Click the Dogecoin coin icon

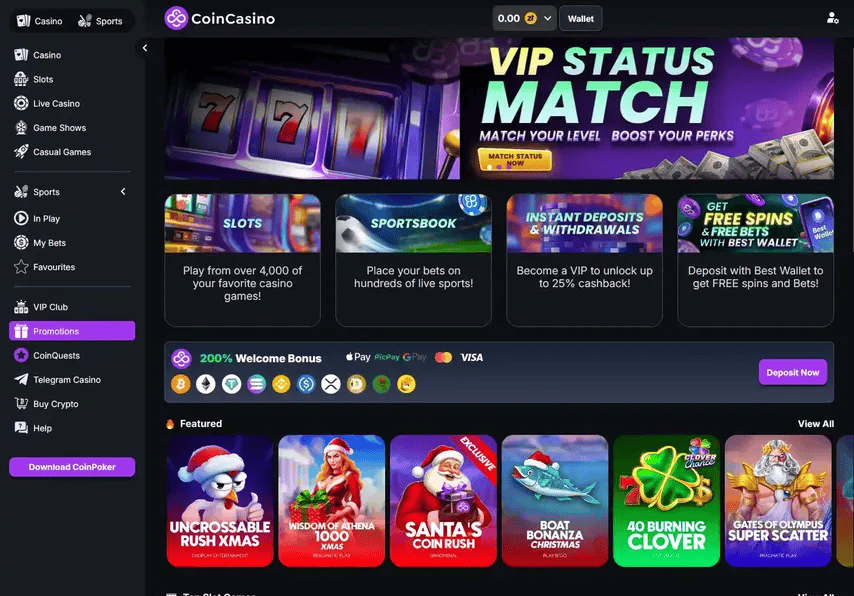(356, 384)
